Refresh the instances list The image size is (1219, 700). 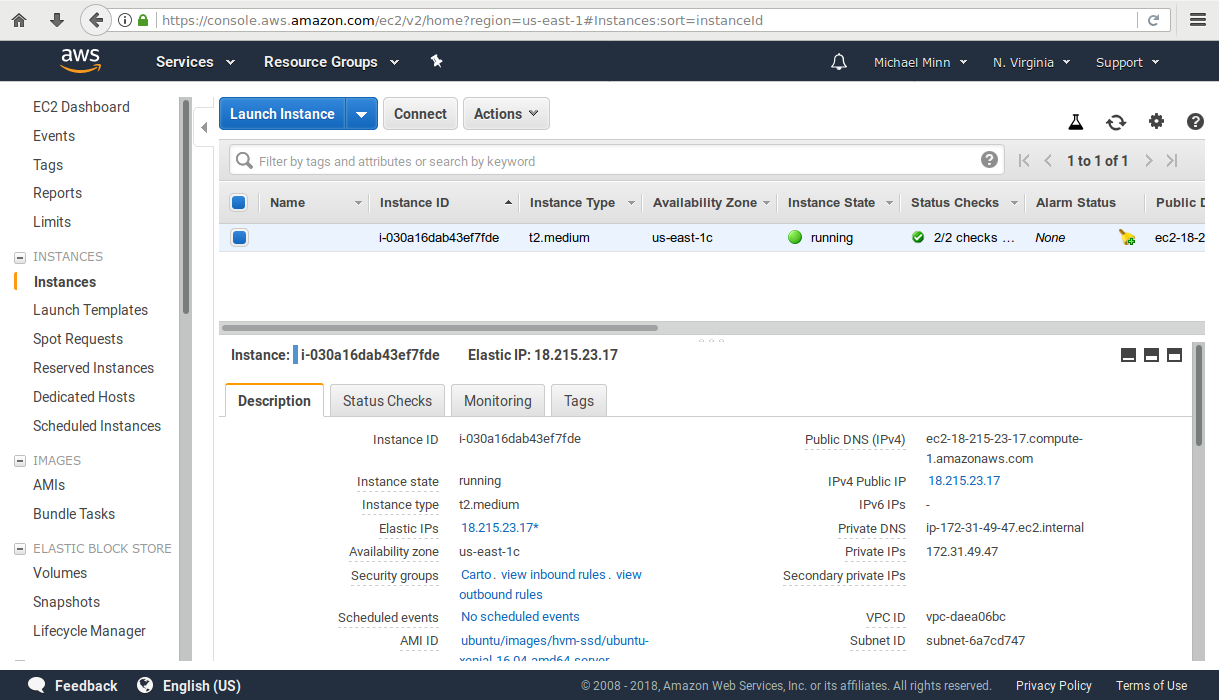pyautogui.click(x=1116, y=122)
